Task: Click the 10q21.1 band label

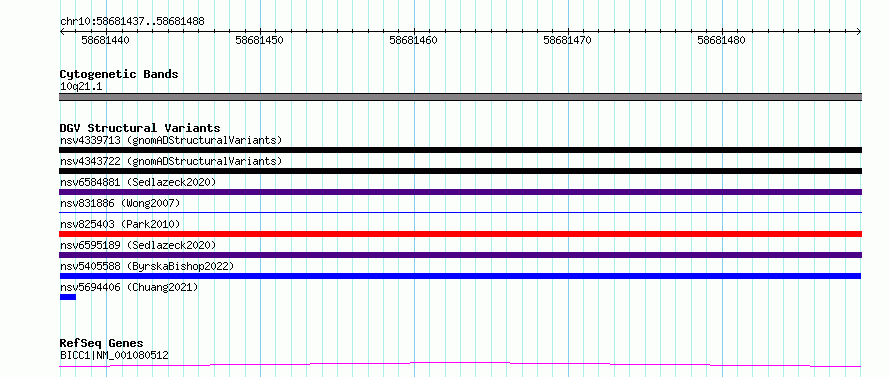Action: tap(81, 87)
